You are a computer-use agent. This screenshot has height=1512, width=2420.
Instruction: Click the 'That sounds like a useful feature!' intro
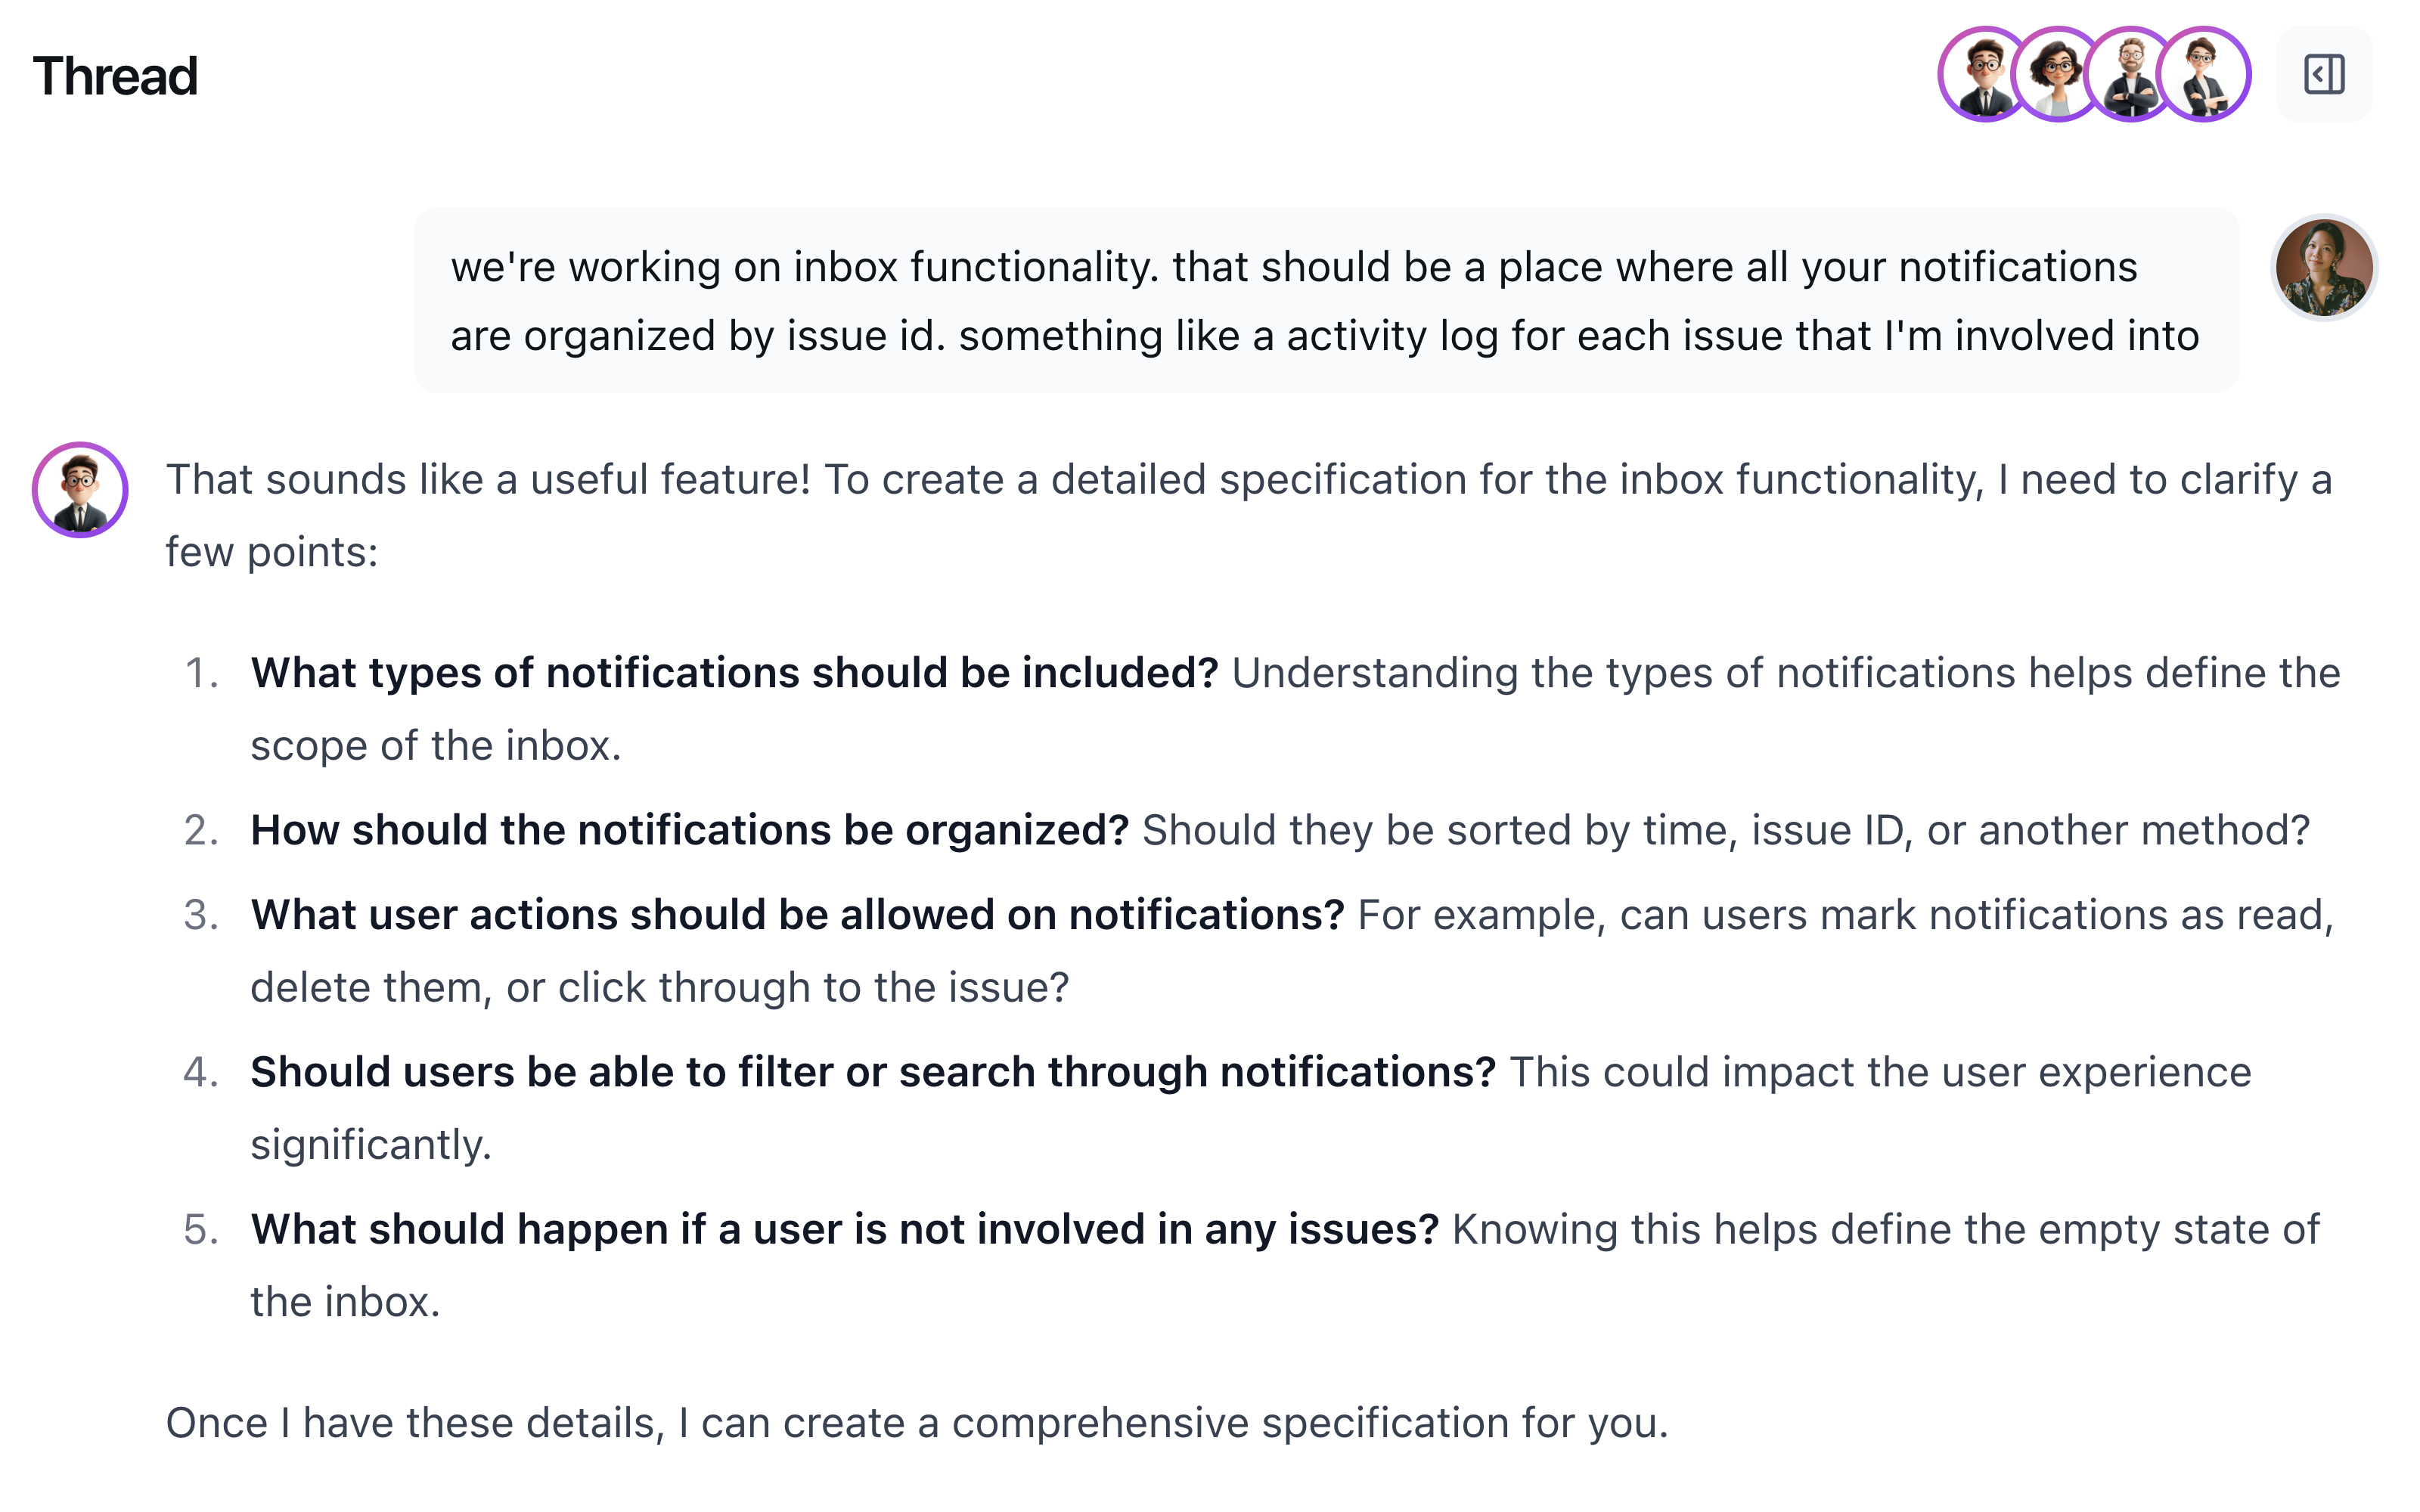pyautogui.click(x=488, y=480)
